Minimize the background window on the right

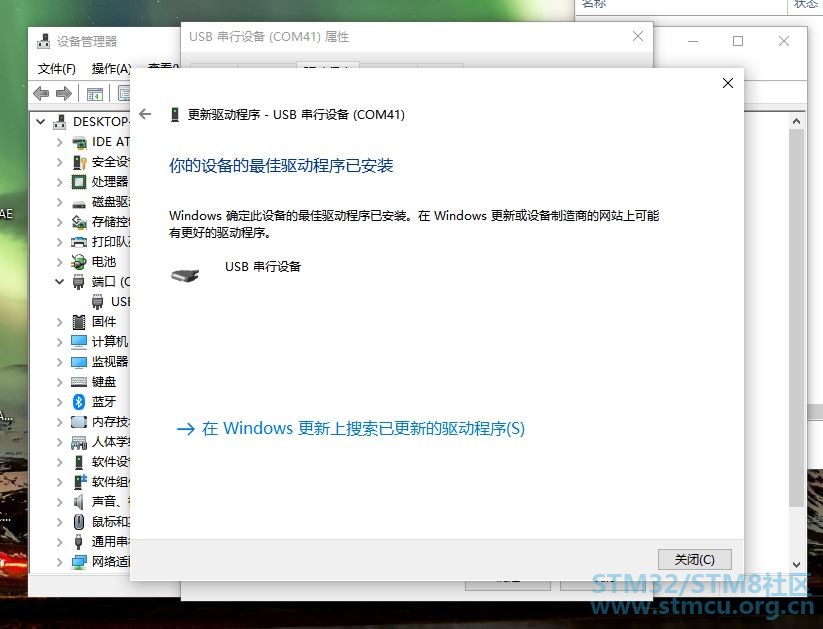[x=693, y=41]
